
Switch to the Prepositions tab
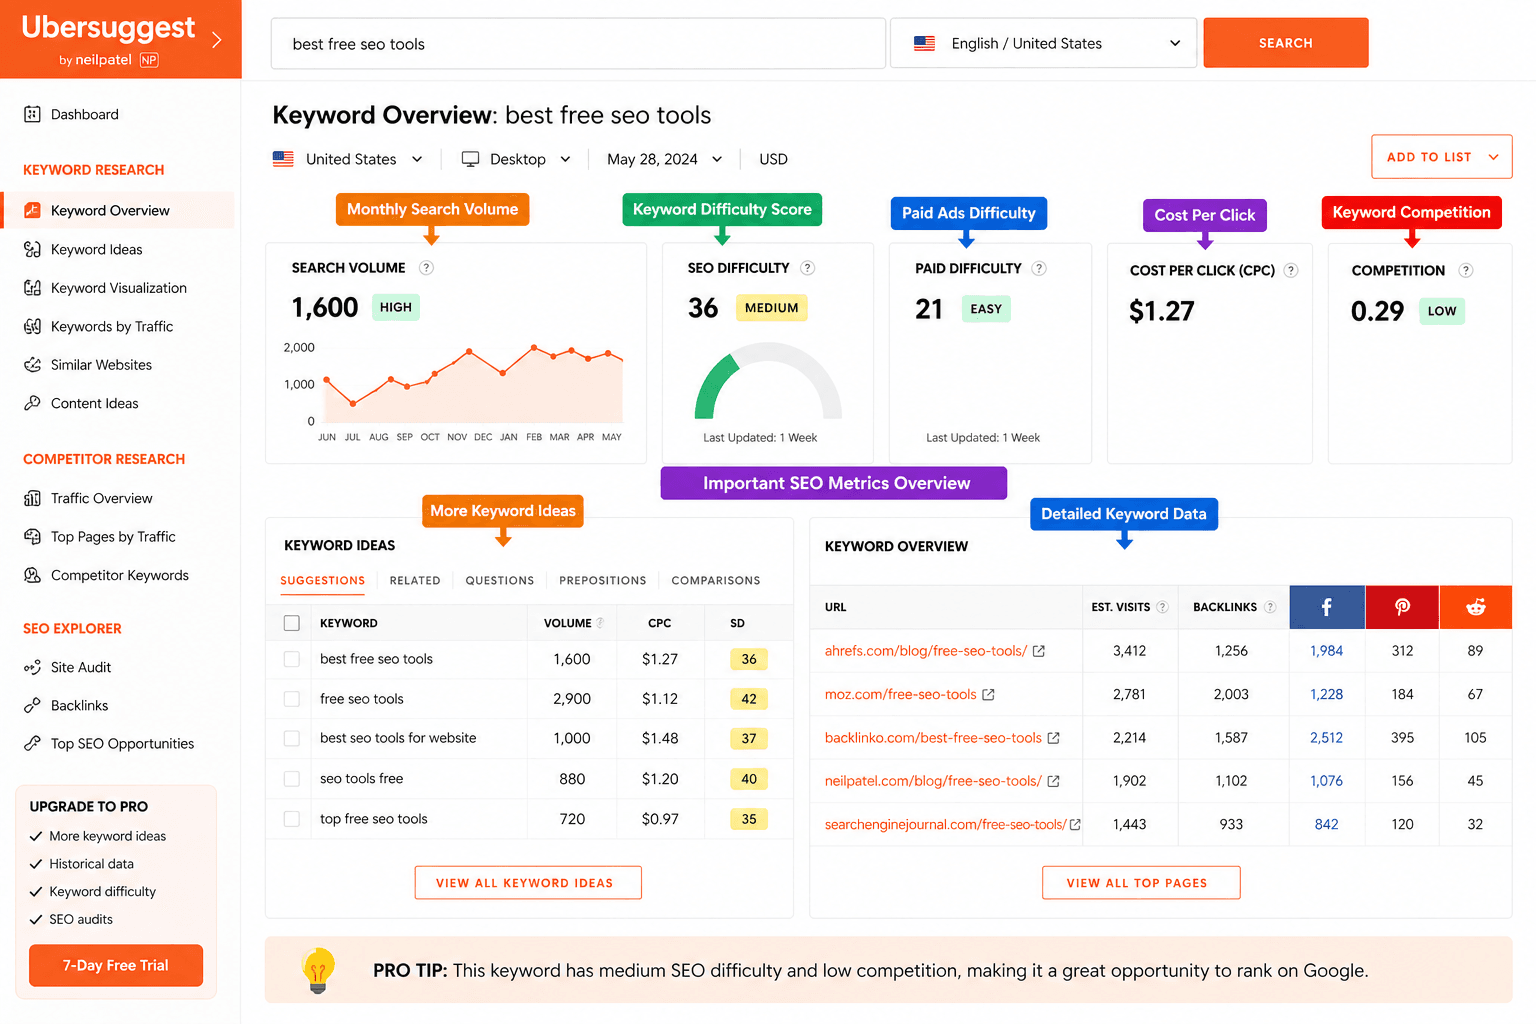(602, 580)
